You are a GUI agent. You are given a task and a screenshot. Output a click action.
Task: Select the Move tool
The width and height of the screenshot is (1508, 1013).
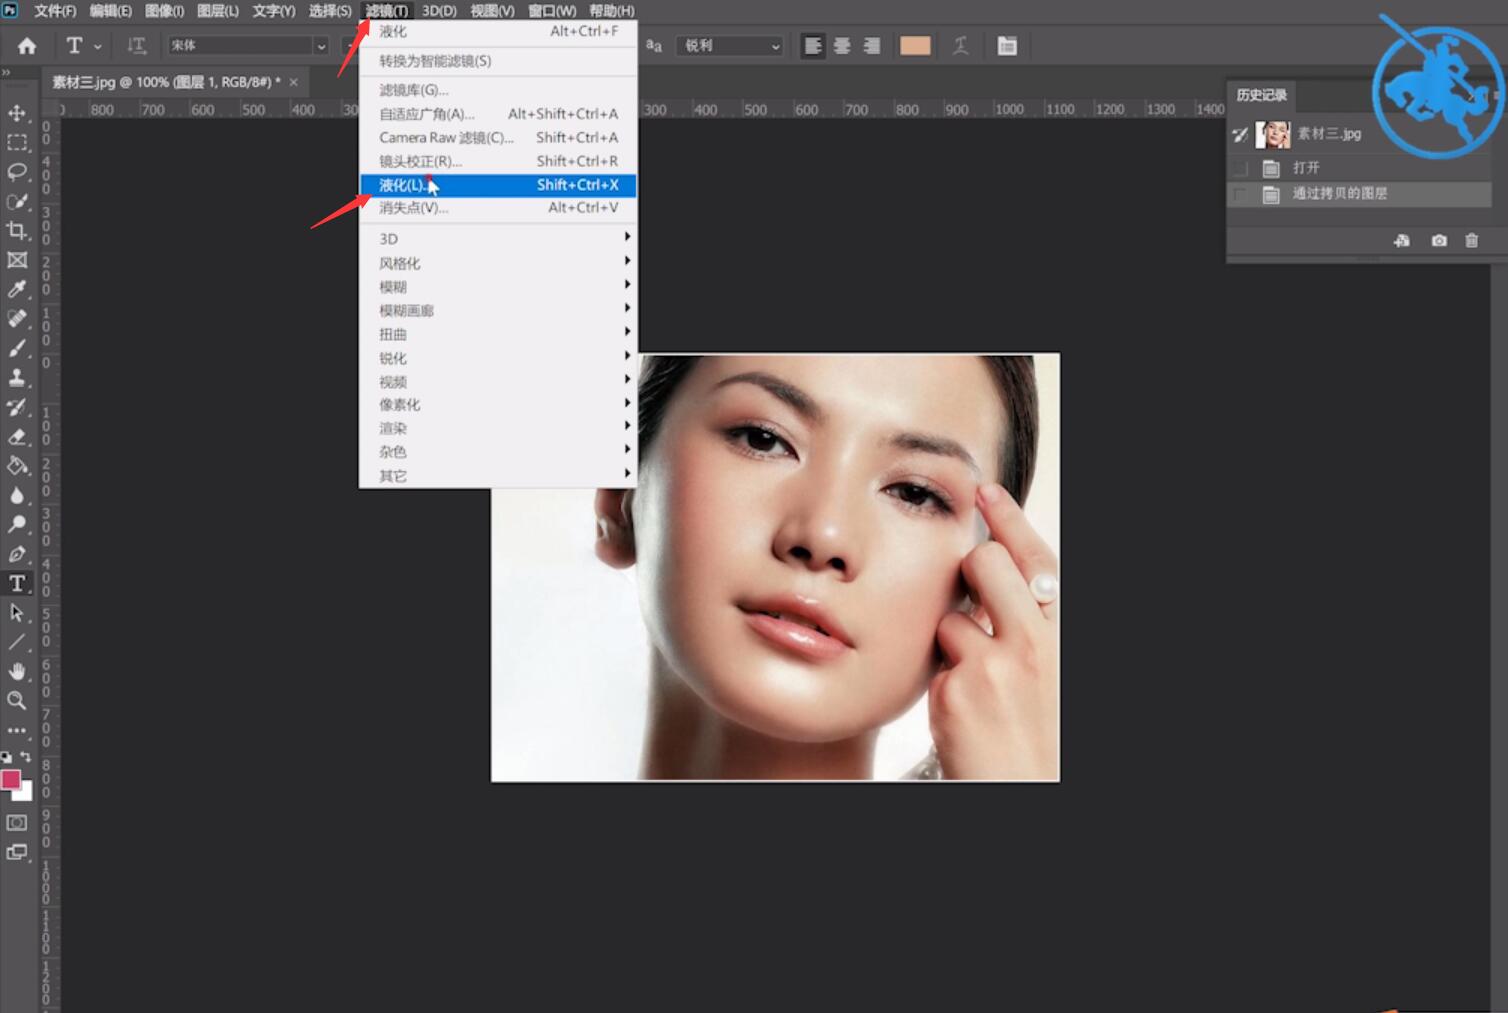(x=17, y=113)
